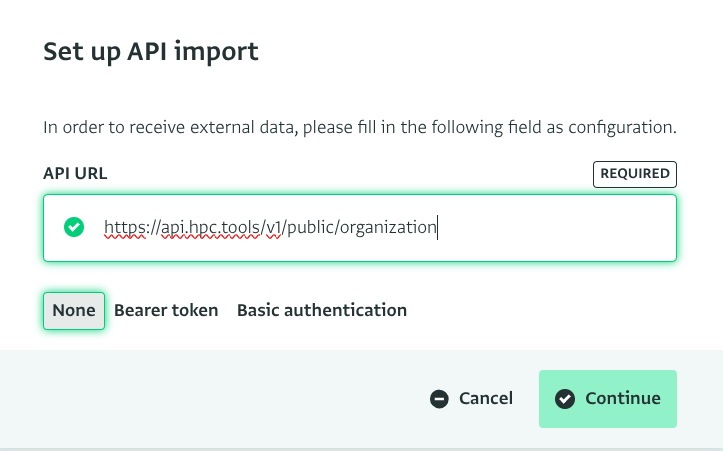Select the None authentication option
This screenshot has width=723, height=451.
pos(74,311)
